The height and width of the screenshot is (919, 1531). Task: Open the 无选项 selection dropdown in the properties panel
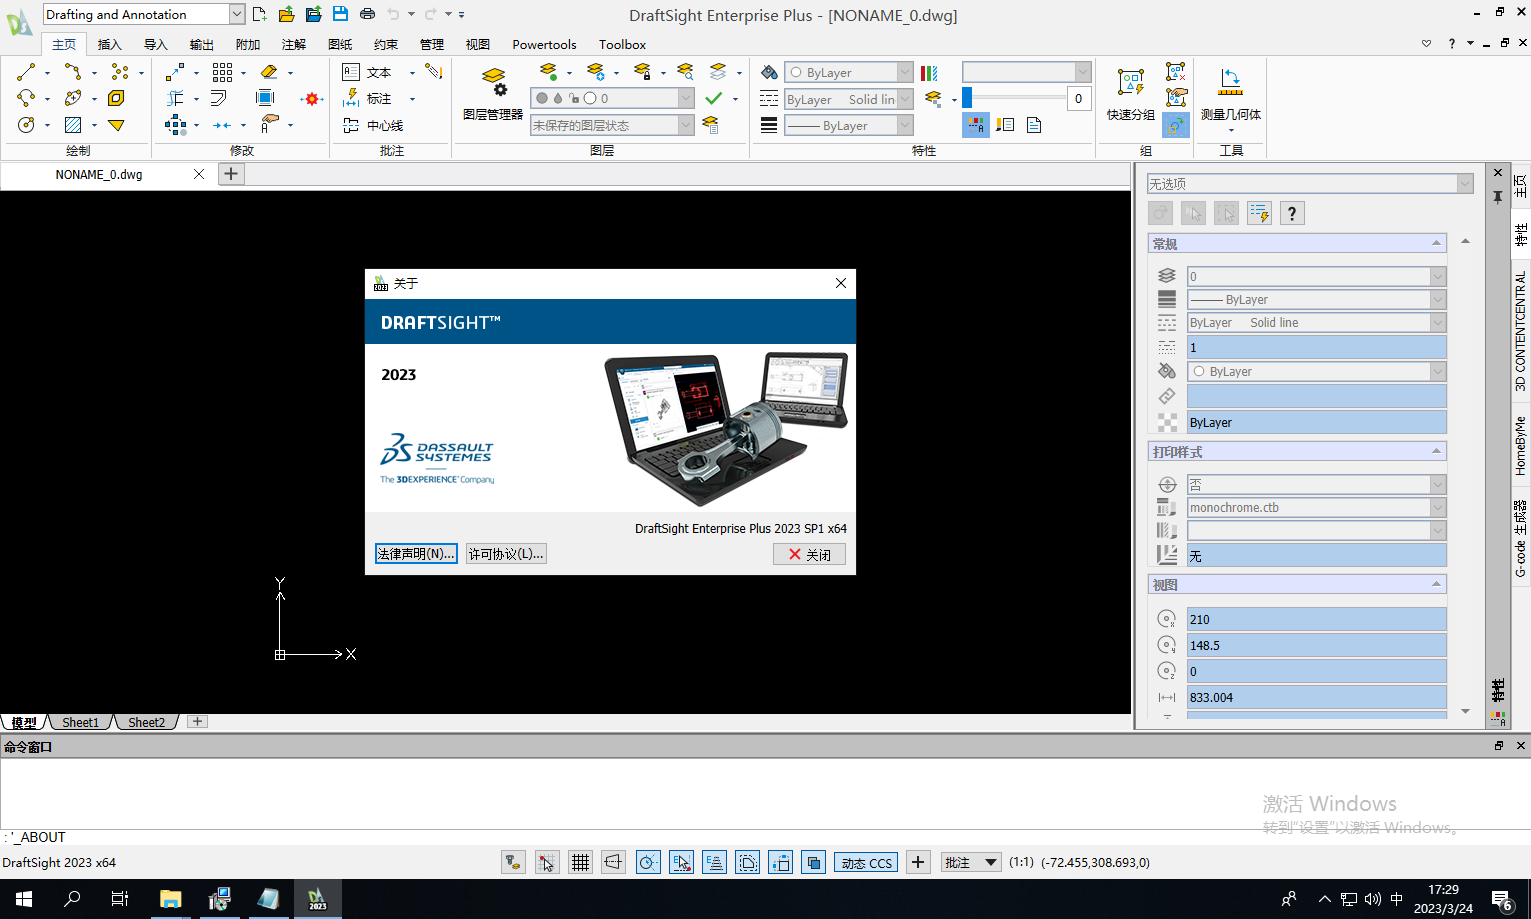pyautogui.click(x=1310, y=183)
